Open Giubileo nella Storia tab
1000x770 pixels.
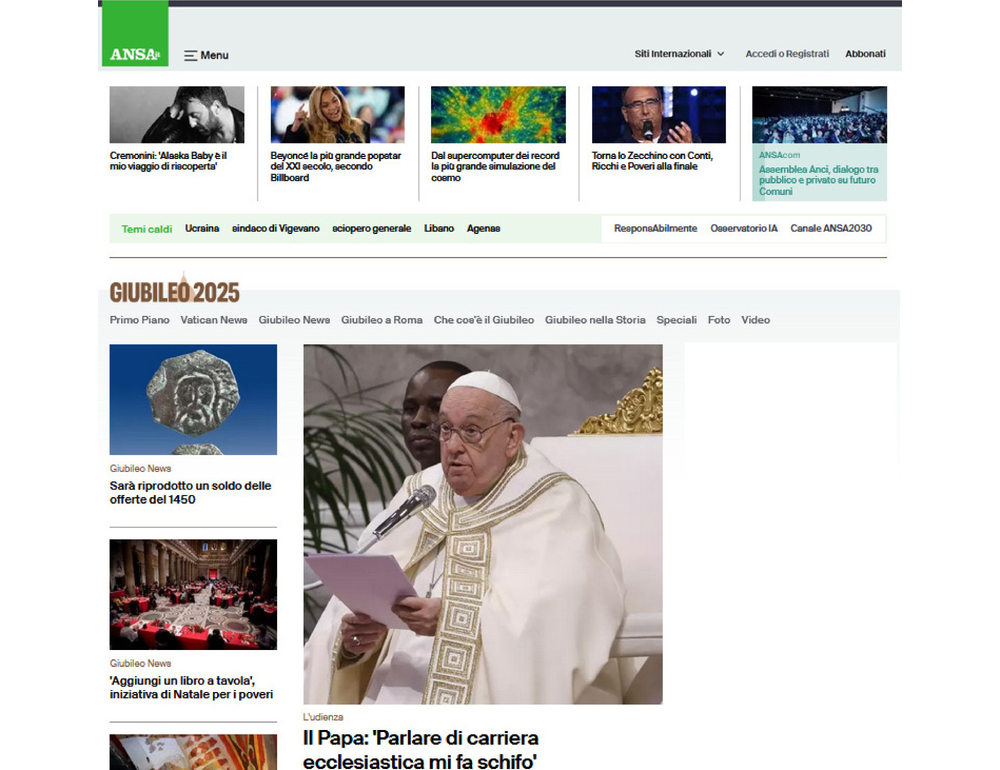(x=595, y=320)
